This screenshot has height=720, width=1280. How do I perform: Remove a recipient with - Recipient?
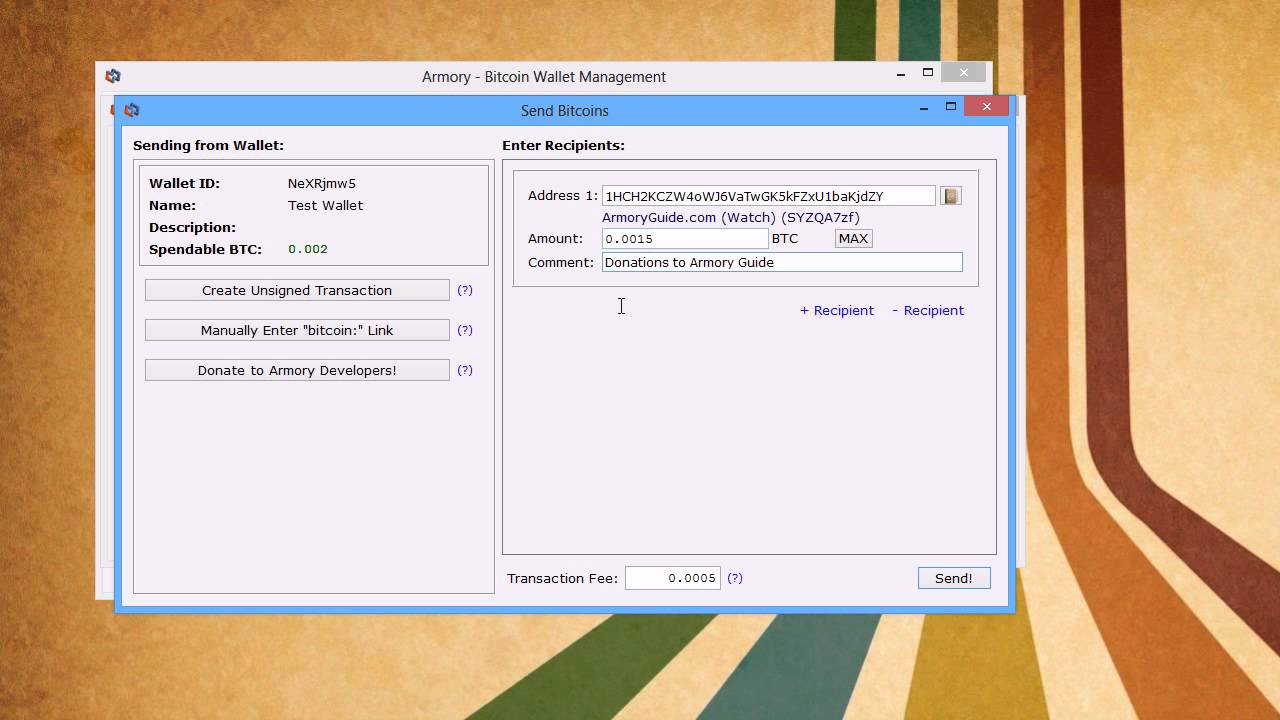point(928,310)
